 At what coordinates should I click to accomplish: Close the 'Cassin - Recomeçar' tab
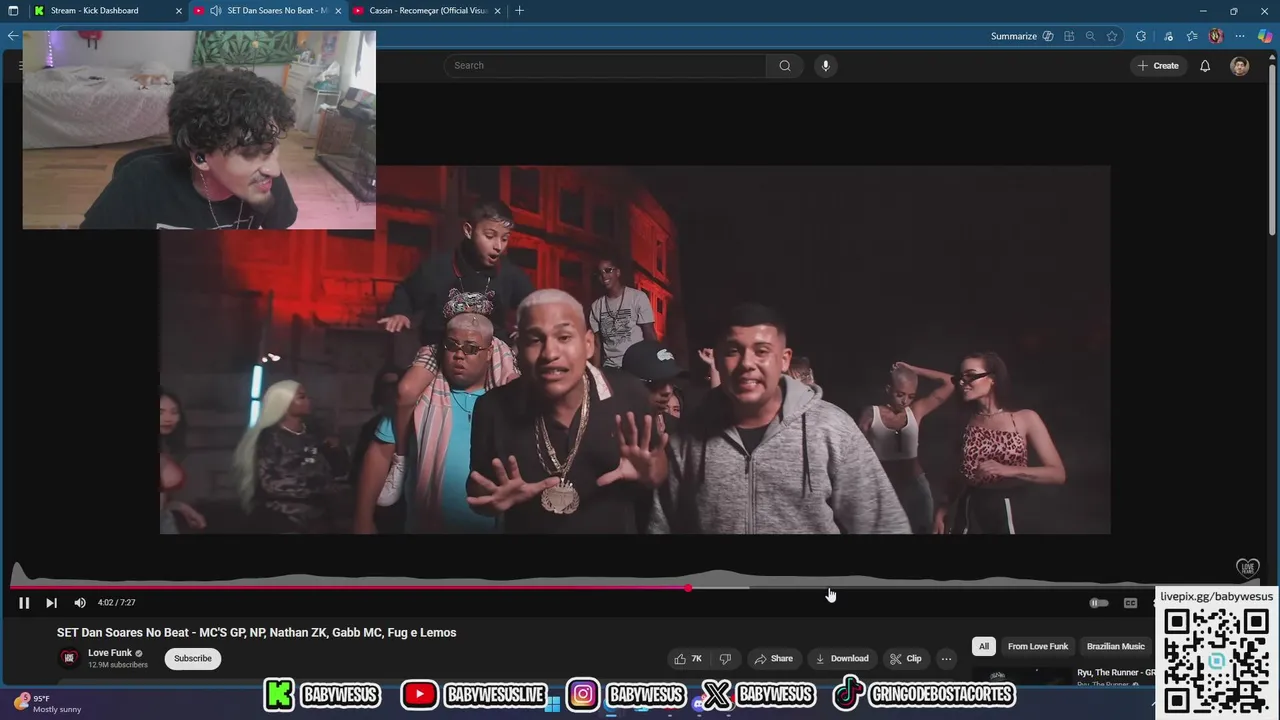pos(497,11)
